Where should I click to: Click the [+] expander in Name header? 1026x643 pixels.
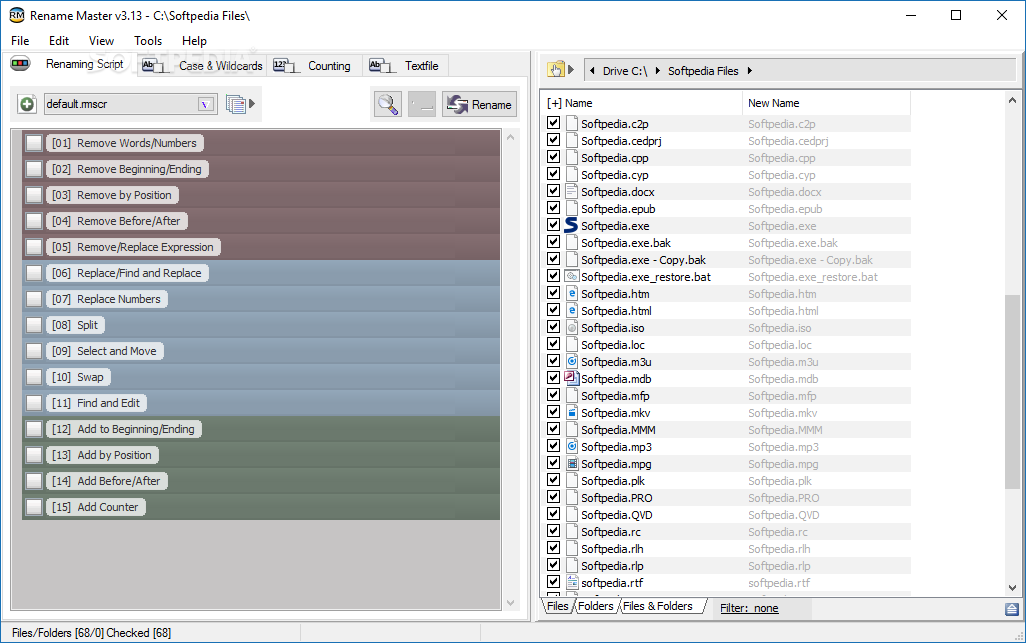554,103
